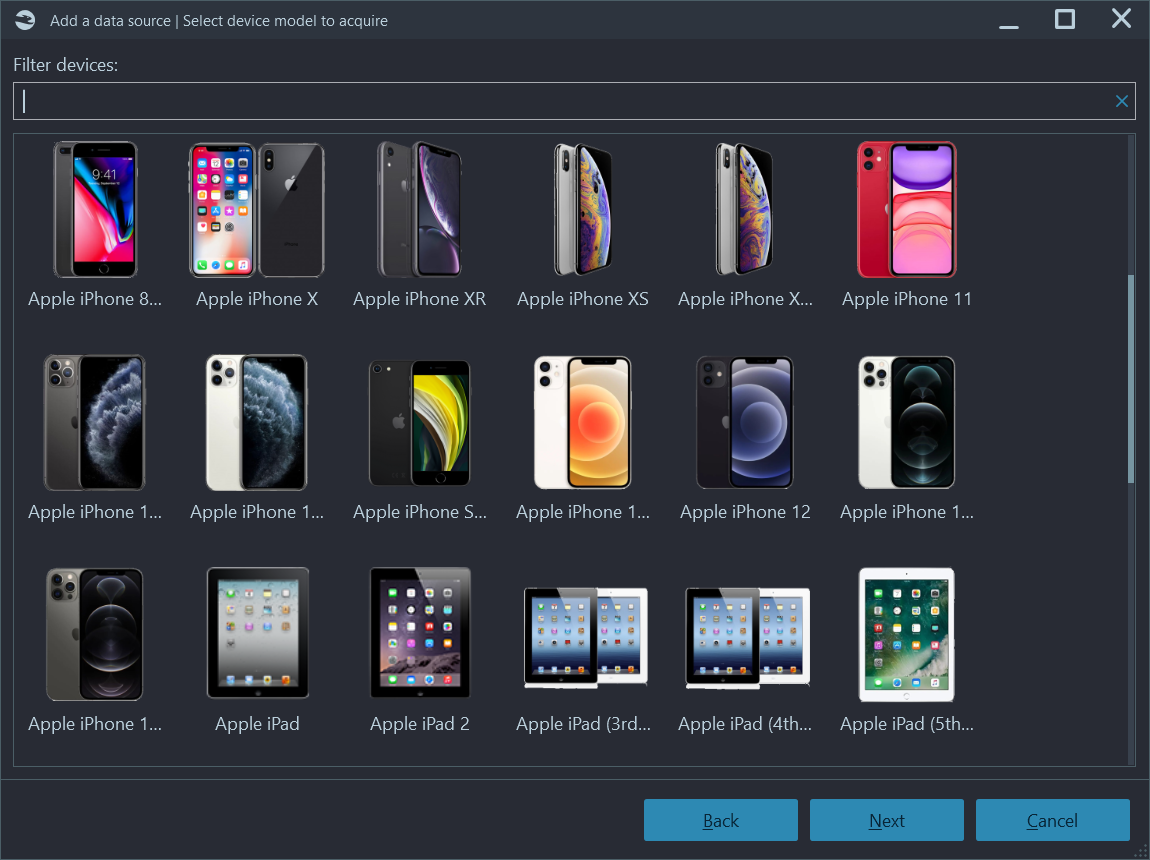Screen dimensions: 1150x860
Task: Select white triple-camera iPhone with cloud wallpaper
Action: click(257, 438)
